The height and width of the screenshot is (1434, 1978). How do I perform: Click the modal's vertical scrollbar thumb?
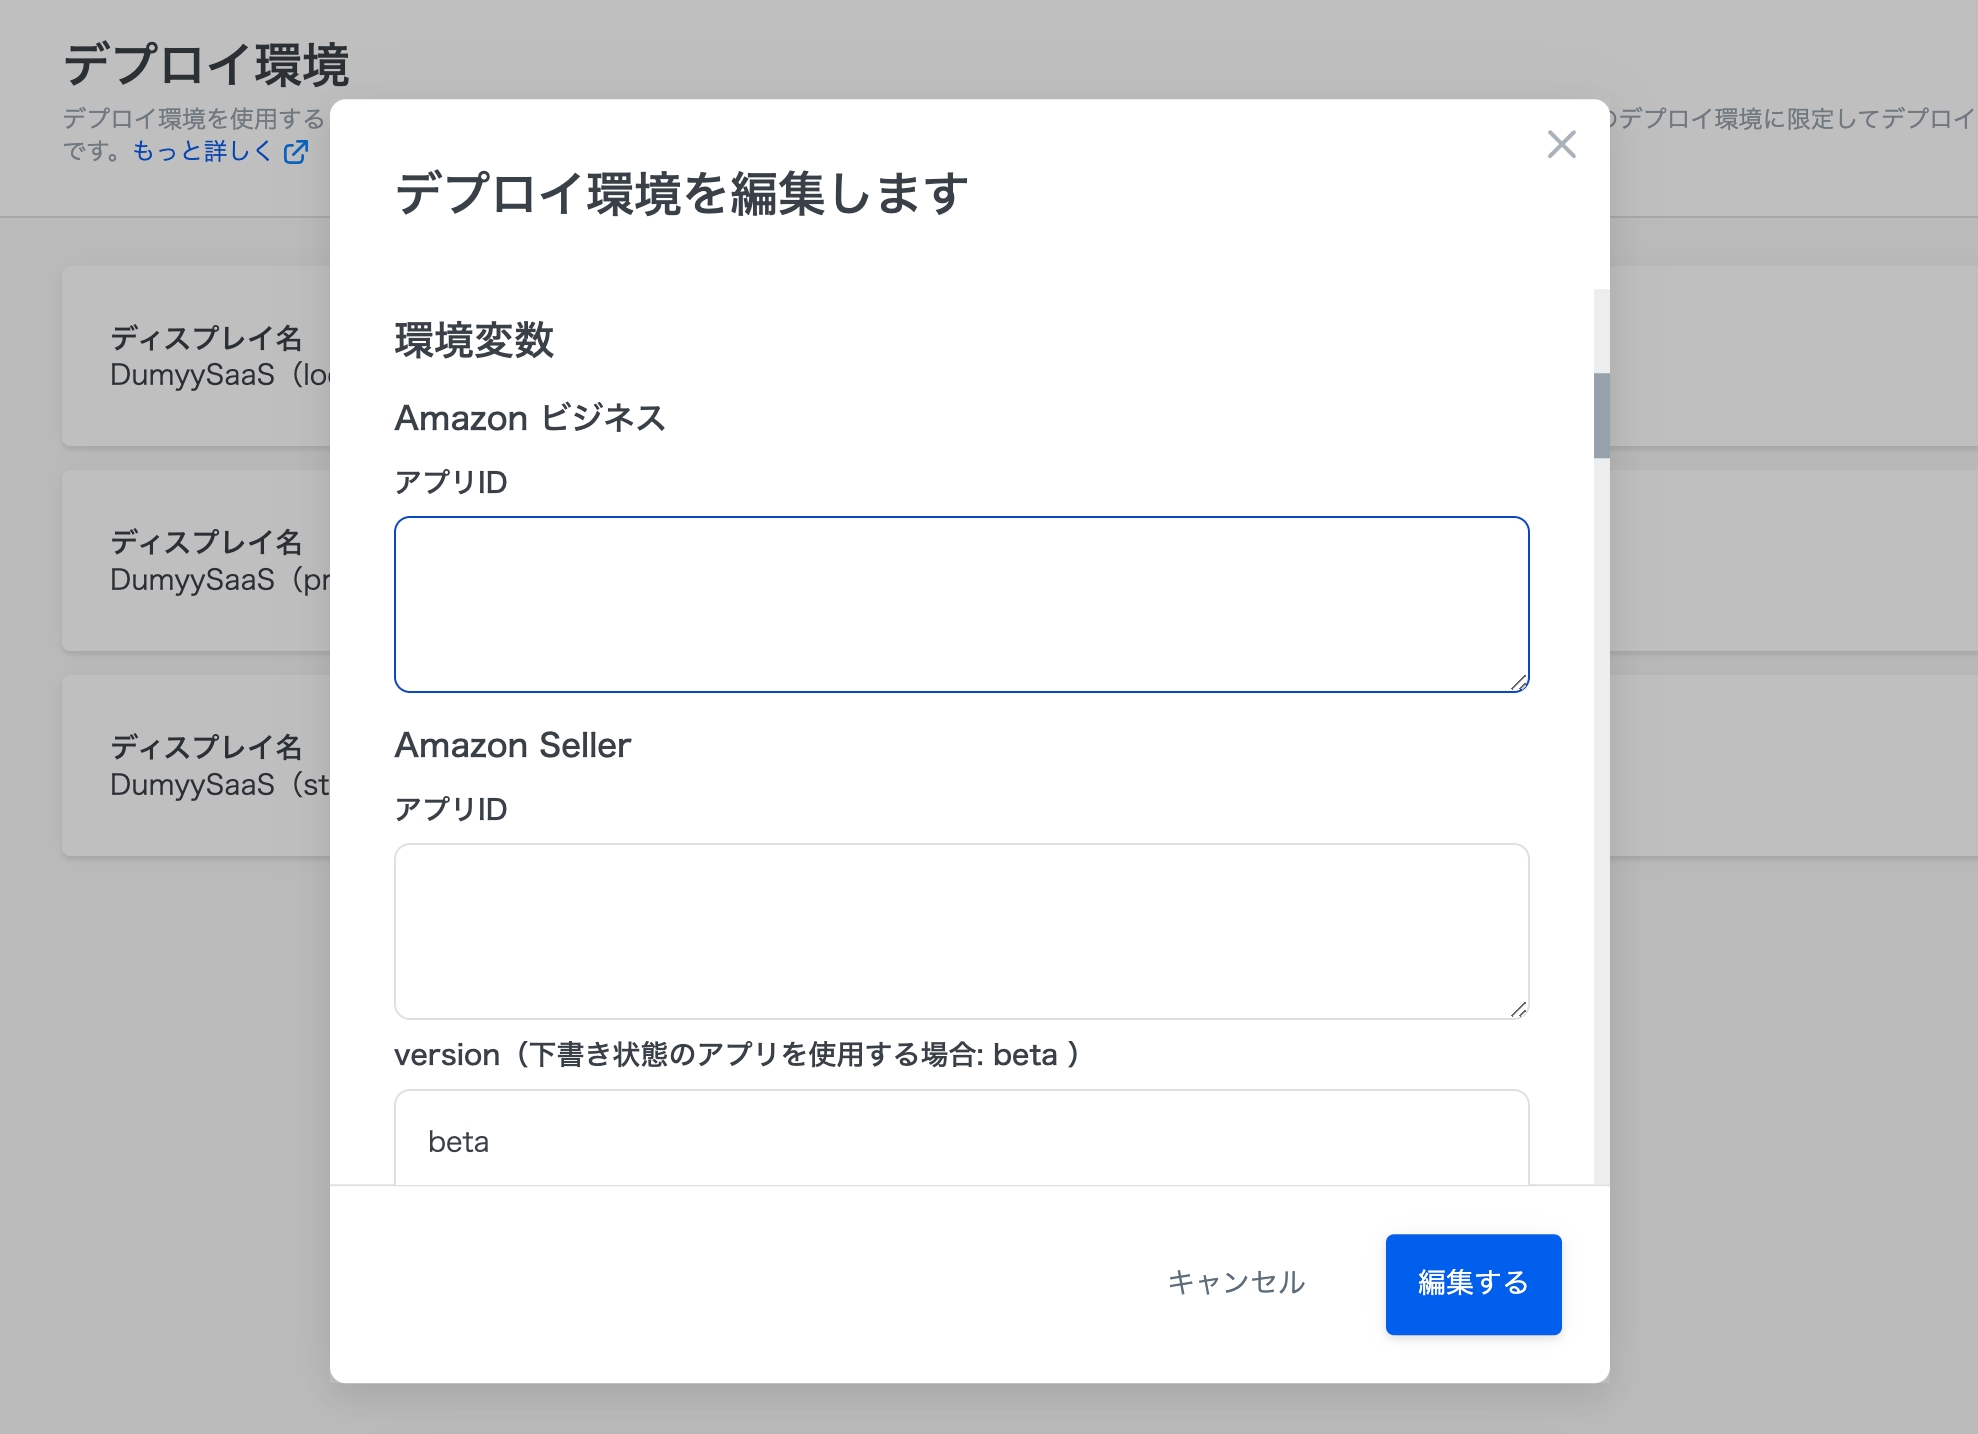[x=1601, y=415]
